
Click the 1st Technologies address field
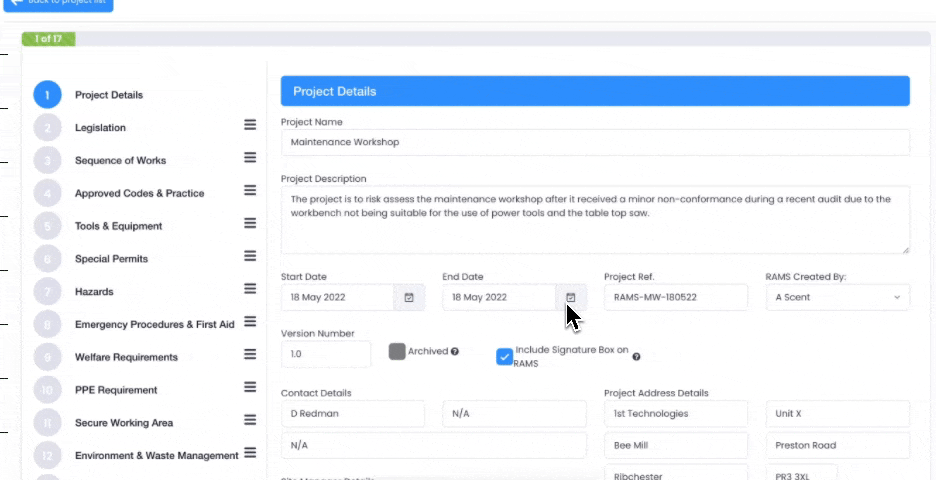click(x=676, y=414)
